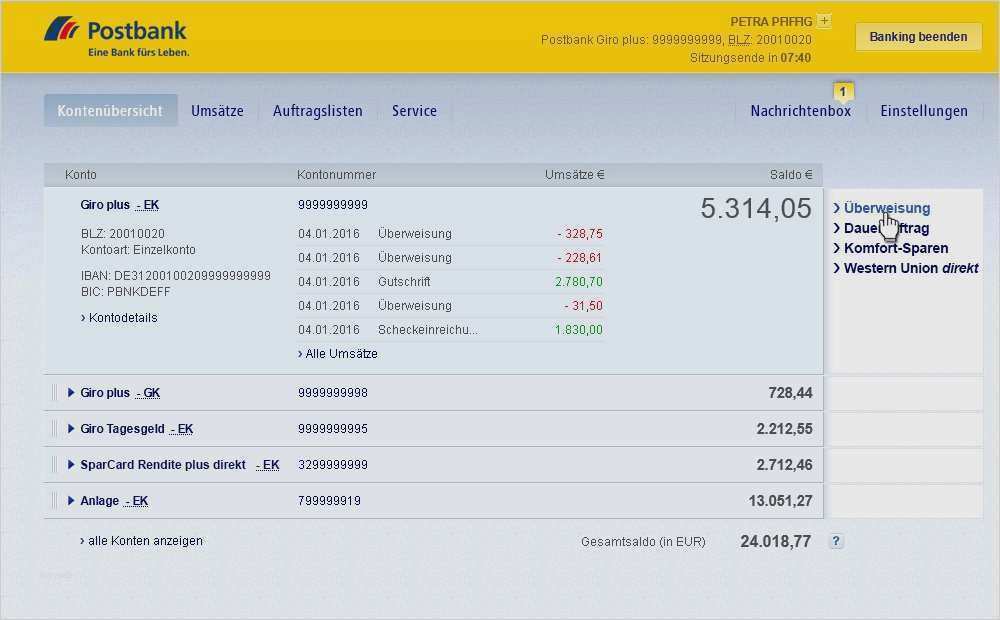Click the balance 2.212,55
The image size is (1000, 620).
(784, 429)
